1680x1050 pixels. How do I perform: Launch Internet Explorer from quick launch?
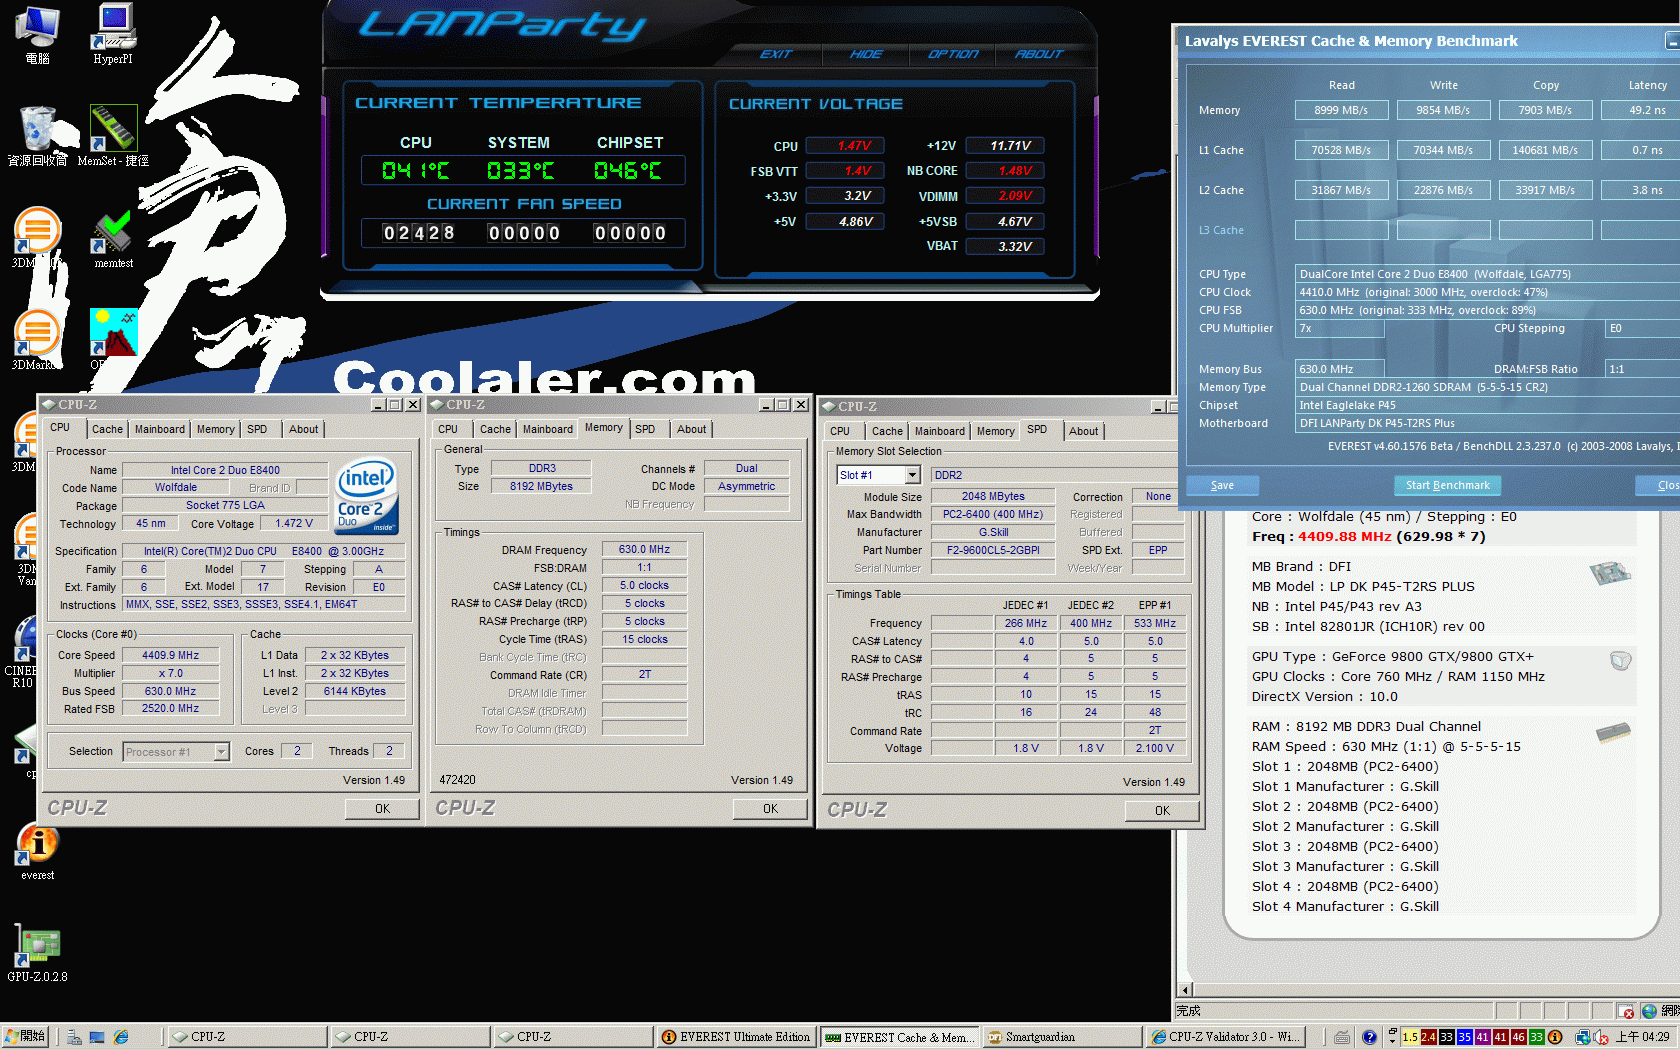pyautogui.click(x=121, y=1038)
